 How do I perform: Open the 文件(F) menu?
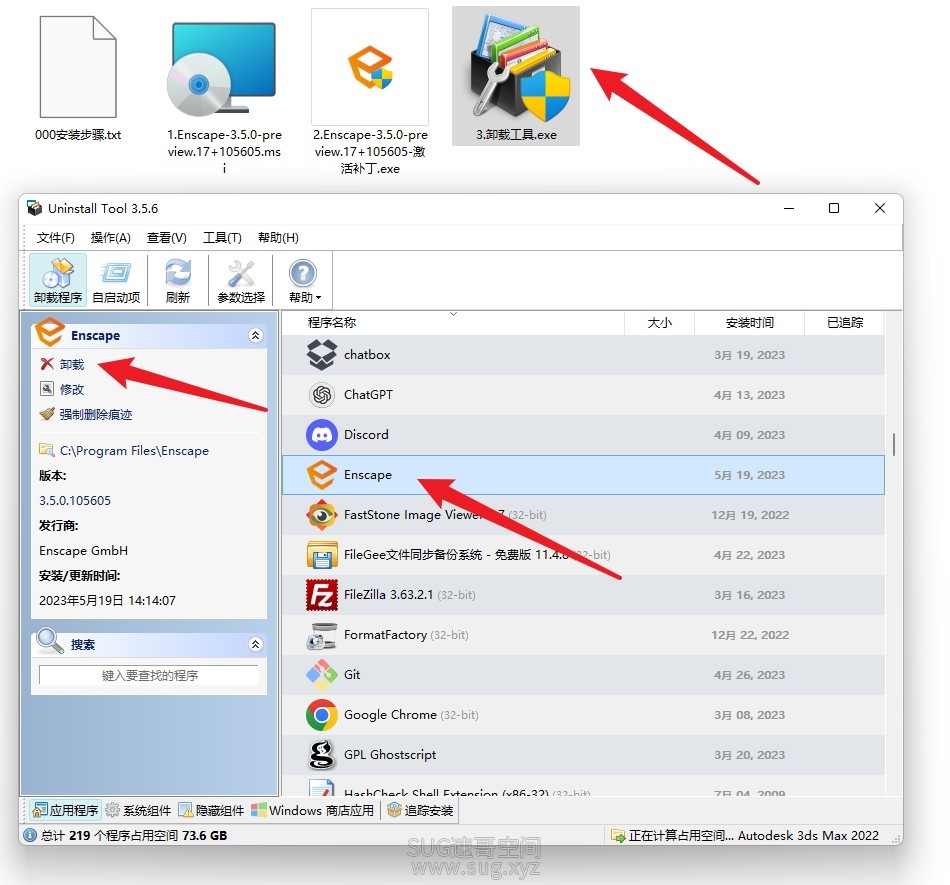[56, 237]
